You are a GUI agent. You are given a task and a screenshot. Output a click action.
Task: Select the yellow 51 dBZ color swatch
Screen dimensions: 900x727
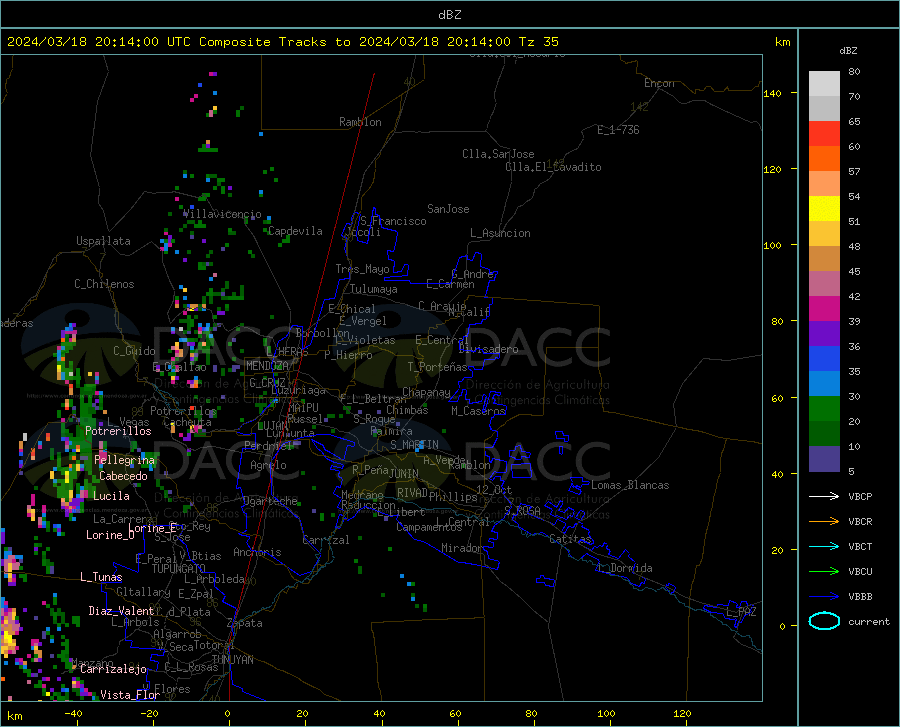pyautogui.click(x=824, y=209)
